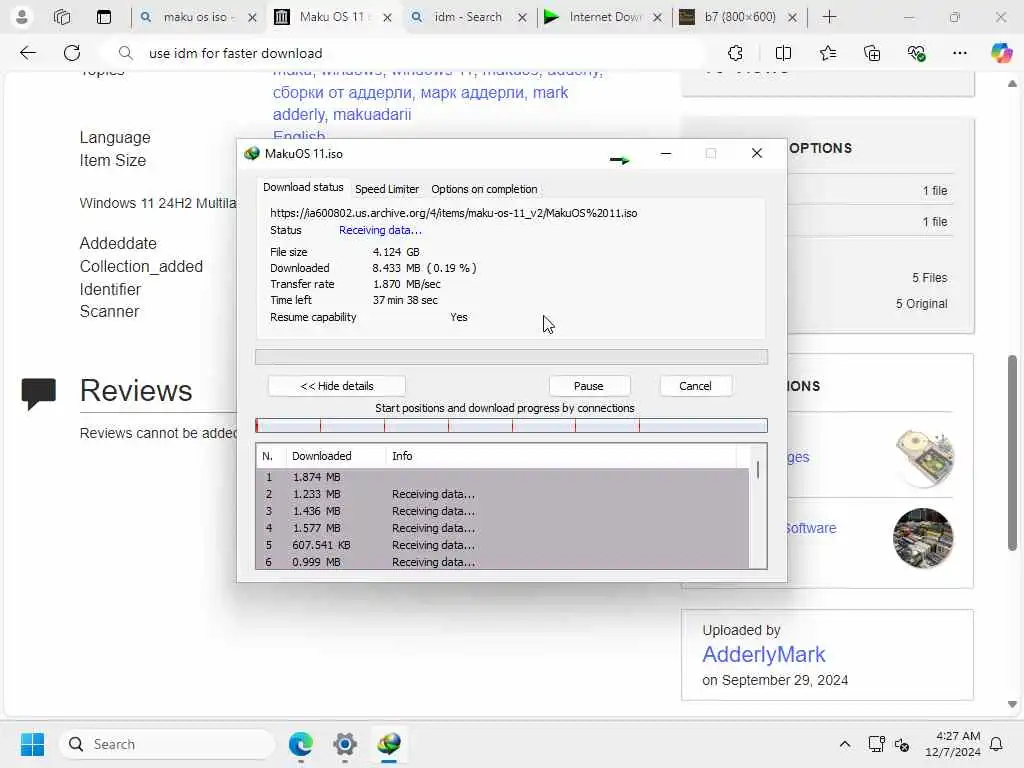The height and width of the screenshot is (768, 1024).
Task: Open a new browser tab
Action: pyautogui.click(x=829, y=17)
